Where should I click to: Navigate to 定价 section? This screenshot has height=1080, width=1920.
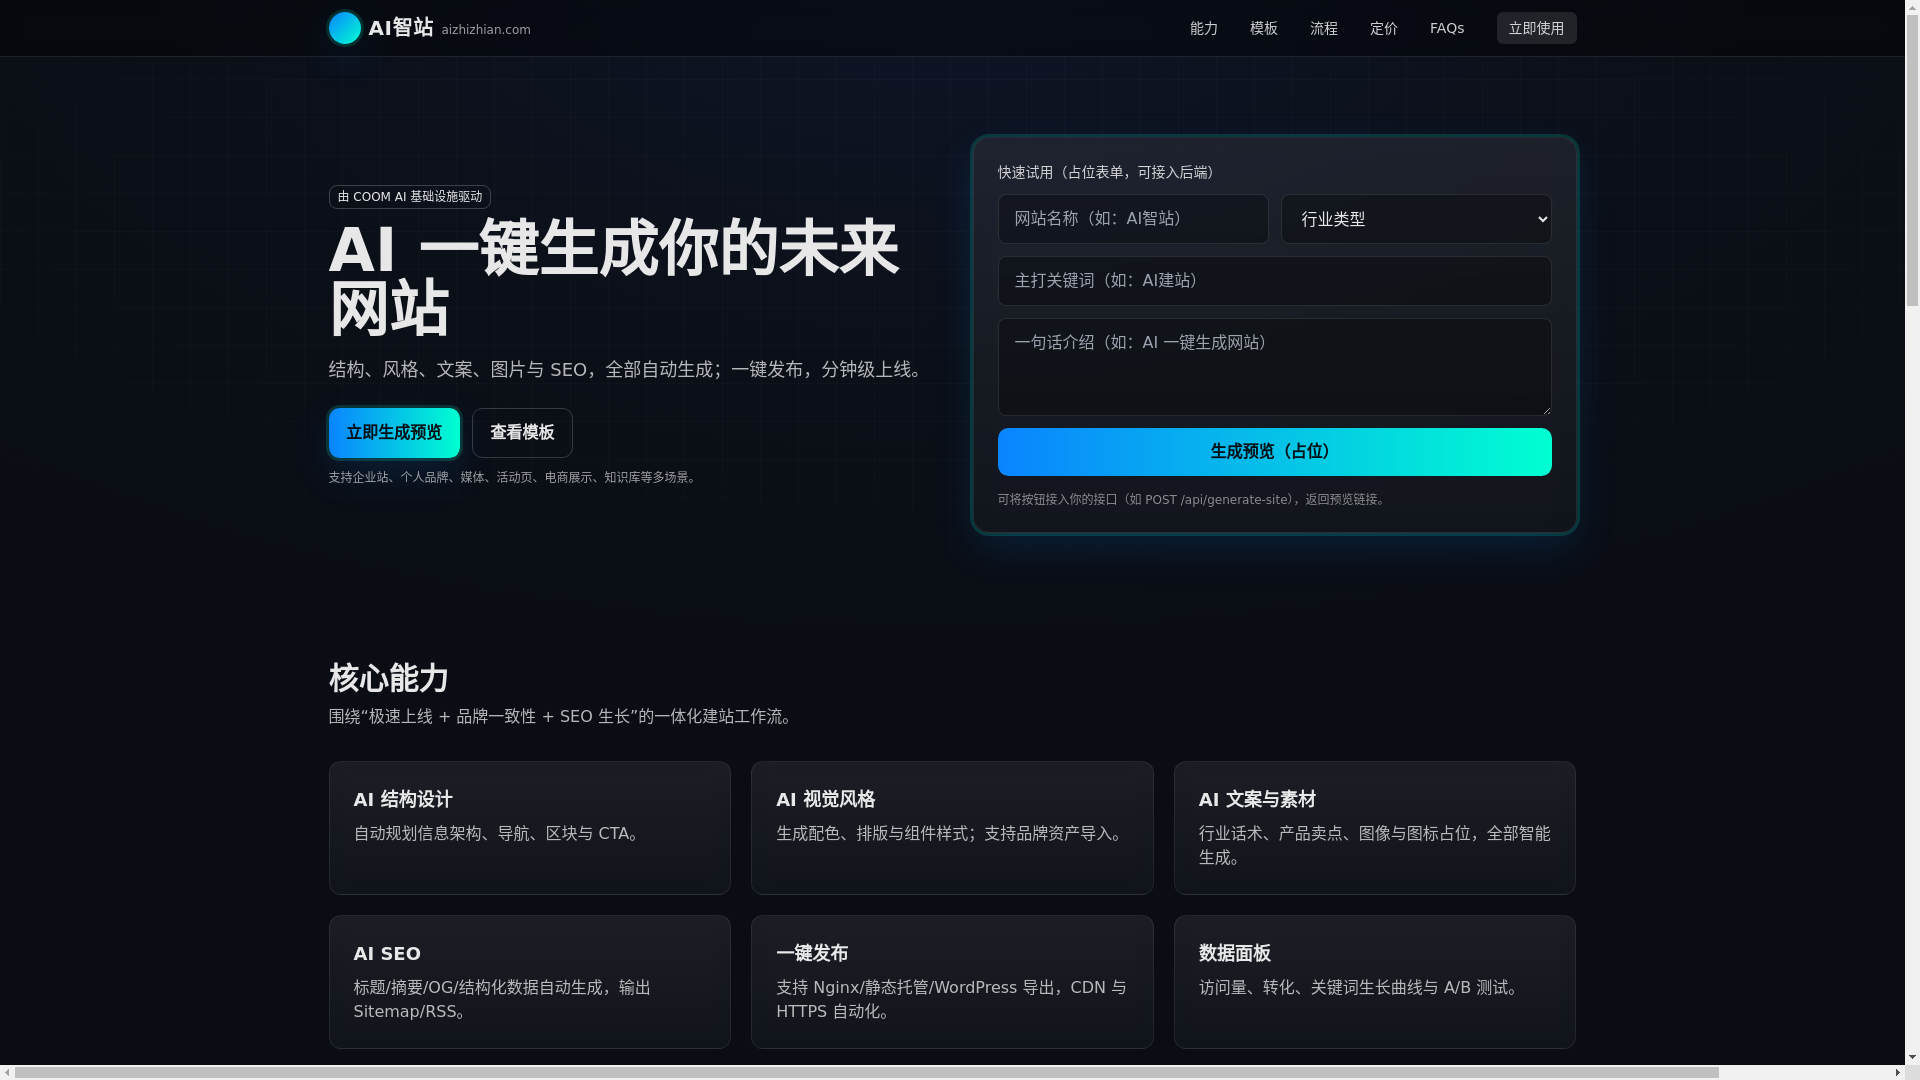point(1383,28)
